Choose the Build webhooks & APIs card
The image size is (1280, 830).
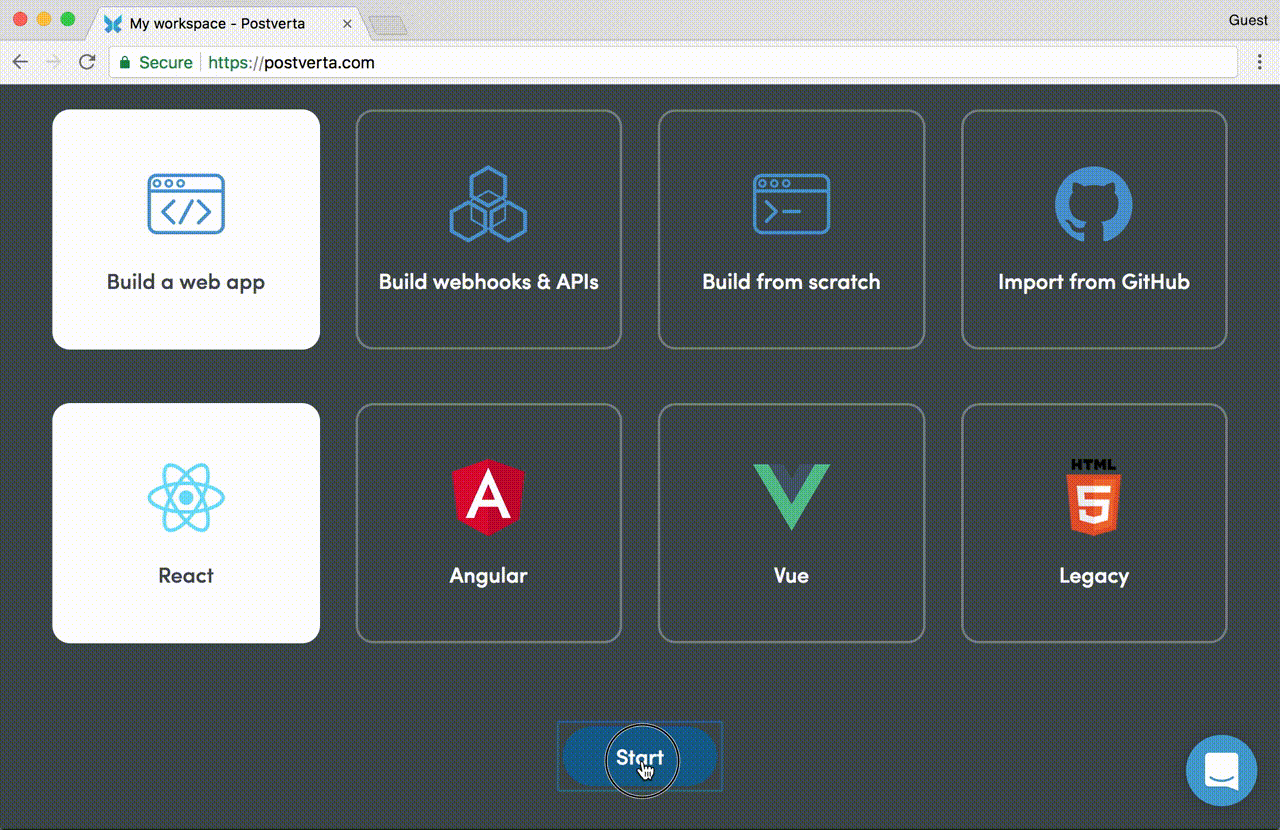click(x=489, y=229)
